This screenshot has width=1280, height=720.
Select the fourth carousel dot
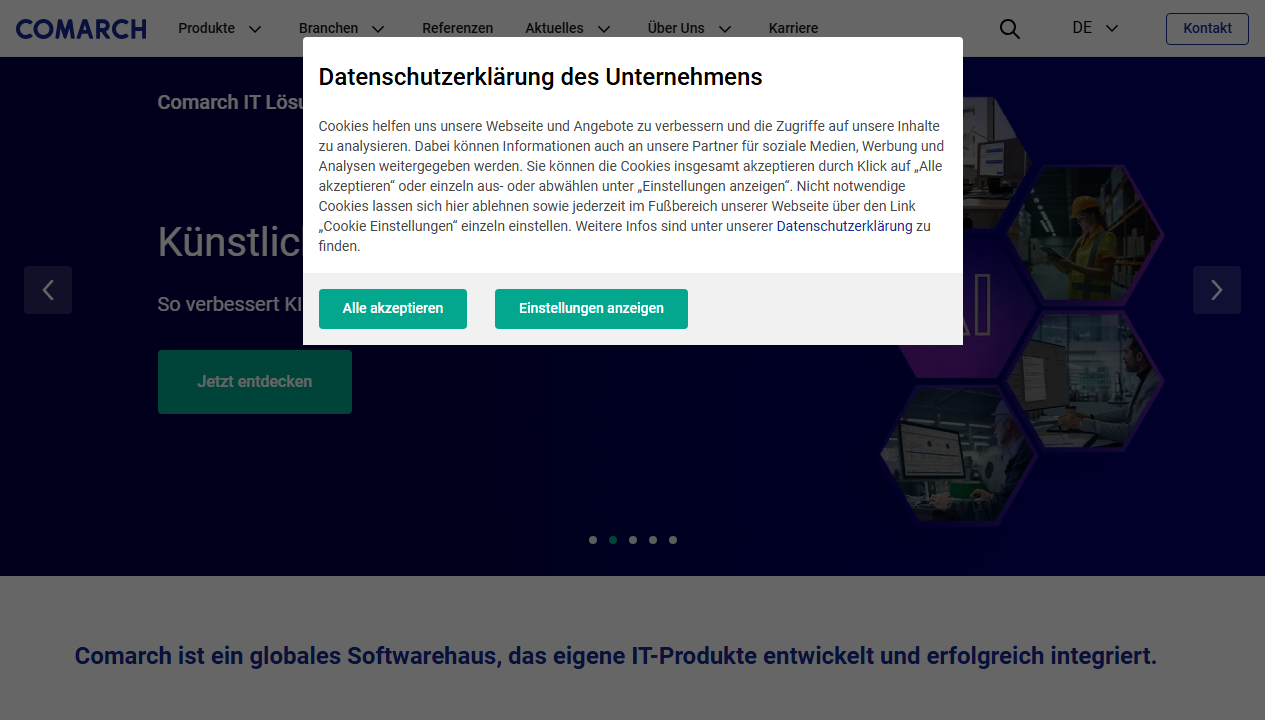click(653, 540)
